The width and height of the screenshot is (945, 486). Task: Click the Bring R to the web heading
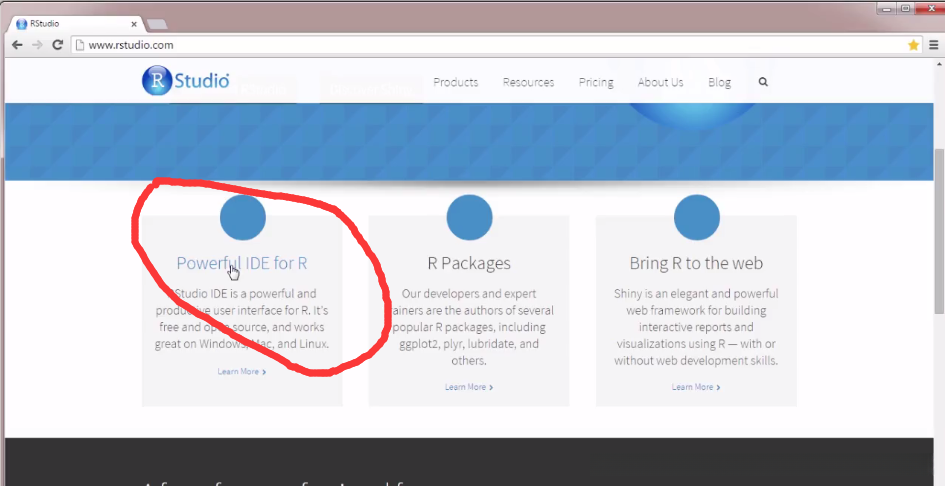click(x=696, y=263)
